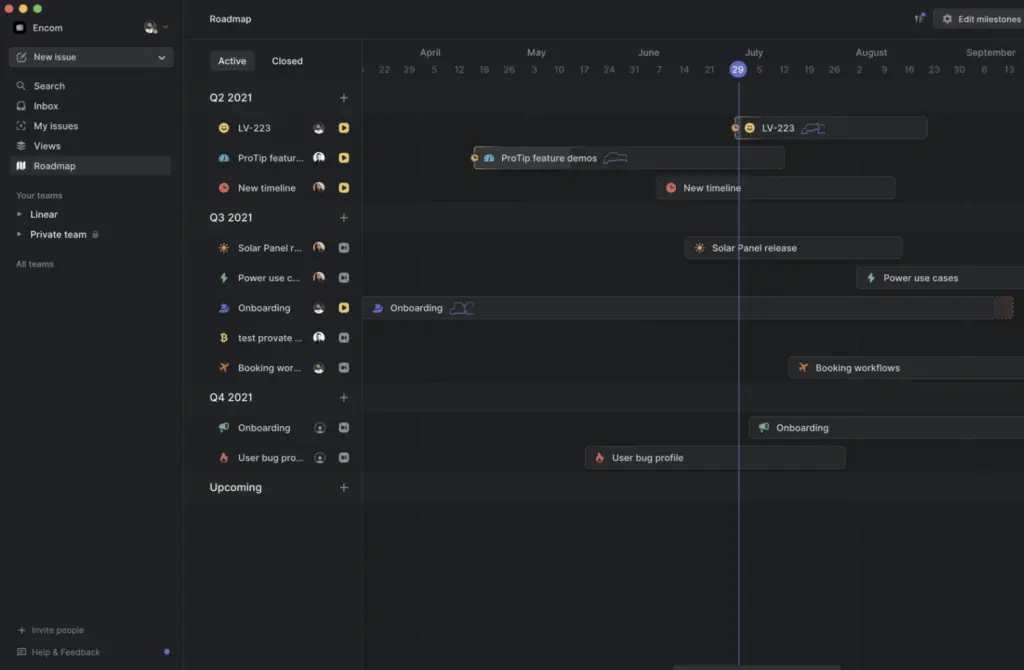Click the today marker 29 on timeline
Viewport: 1024px width, 670px height.
coord(738,69)
